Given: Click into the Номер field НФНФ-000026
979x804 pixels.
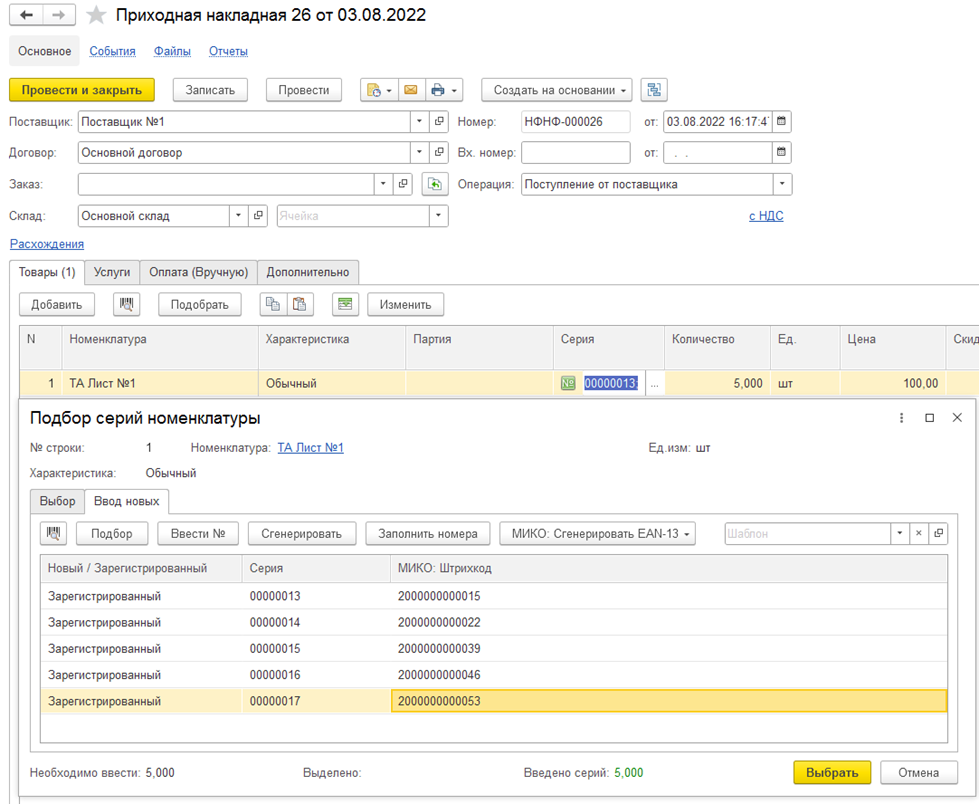Looking at the screenshot, I should 576,121.
